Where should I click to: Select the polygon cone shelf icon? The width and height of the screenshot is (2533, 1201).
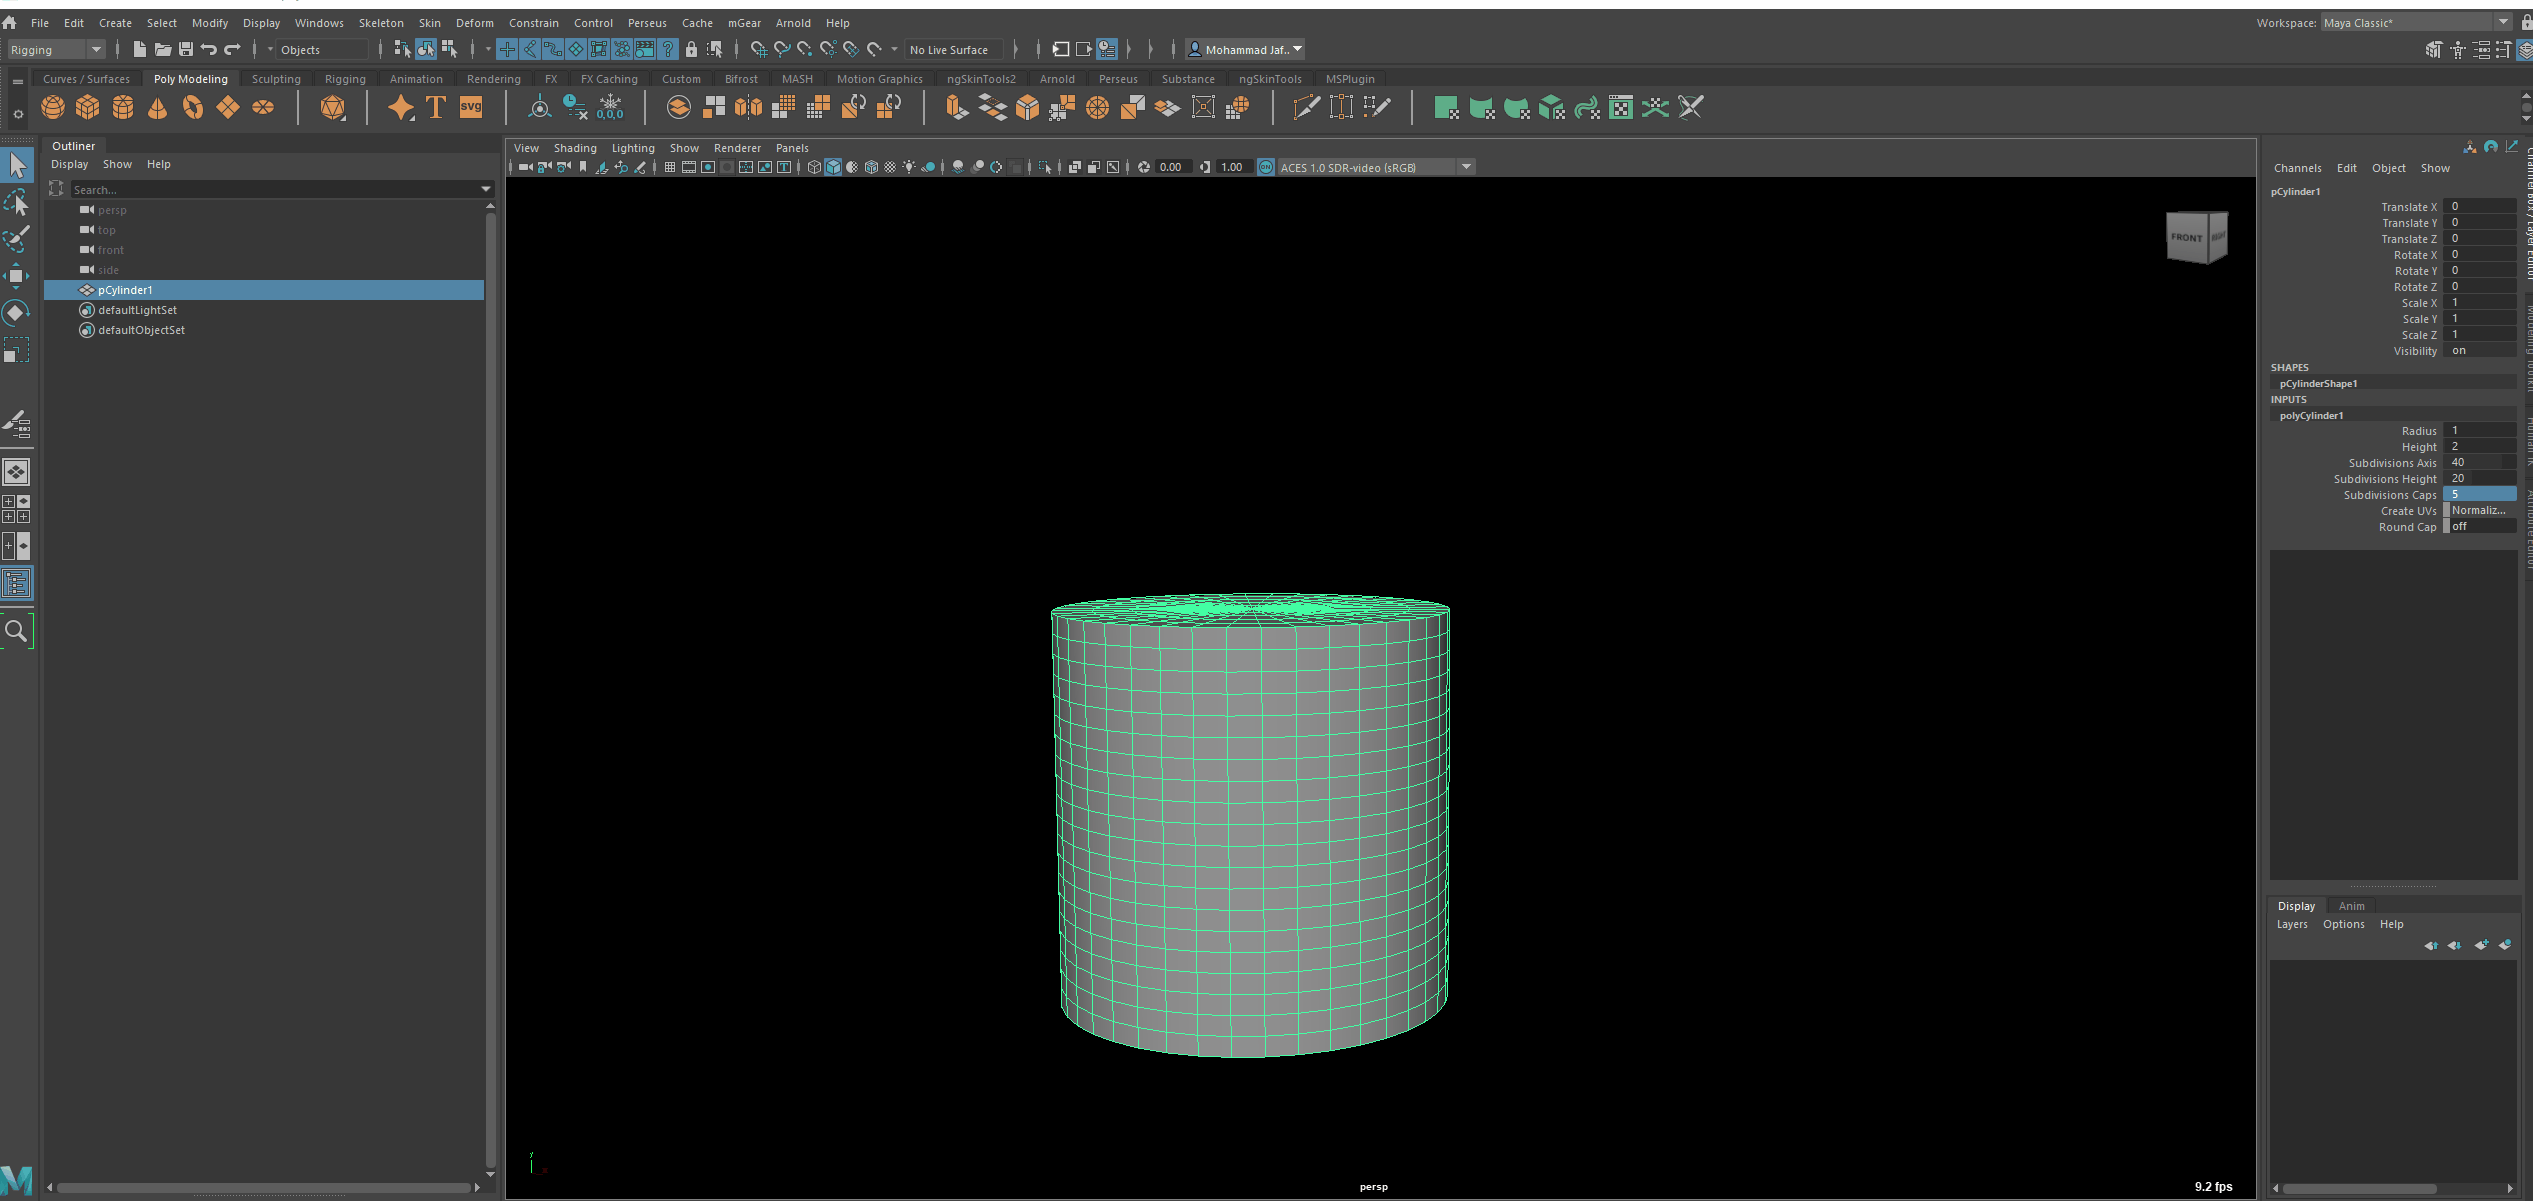(158, 107)
